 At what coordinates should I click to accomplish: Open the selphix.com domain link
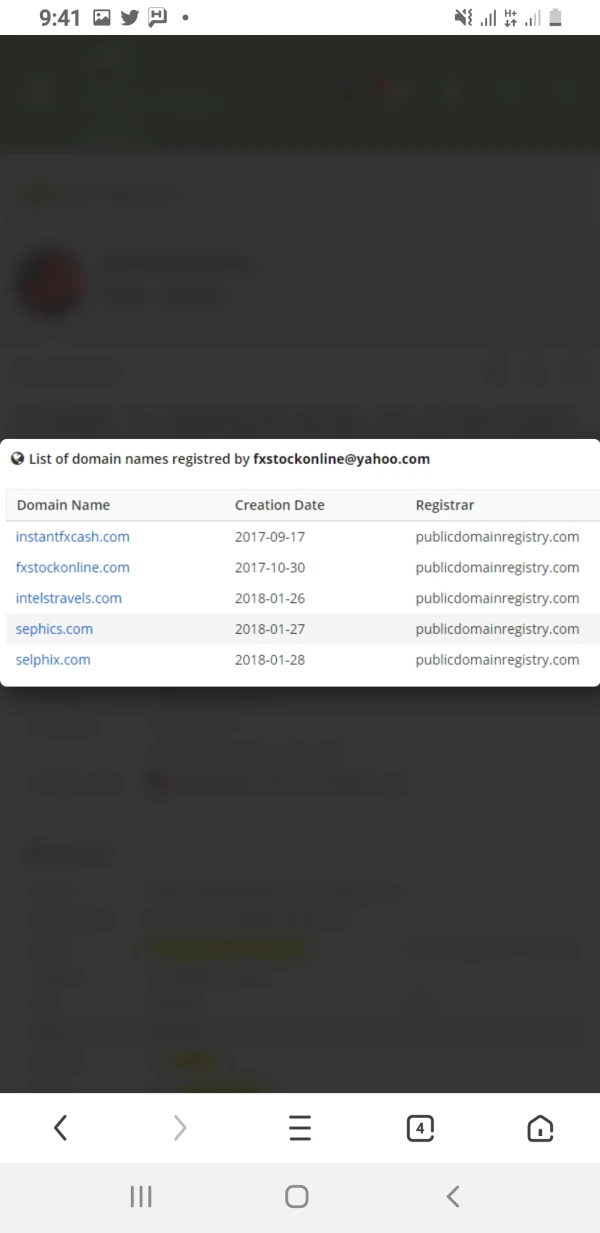53,660
